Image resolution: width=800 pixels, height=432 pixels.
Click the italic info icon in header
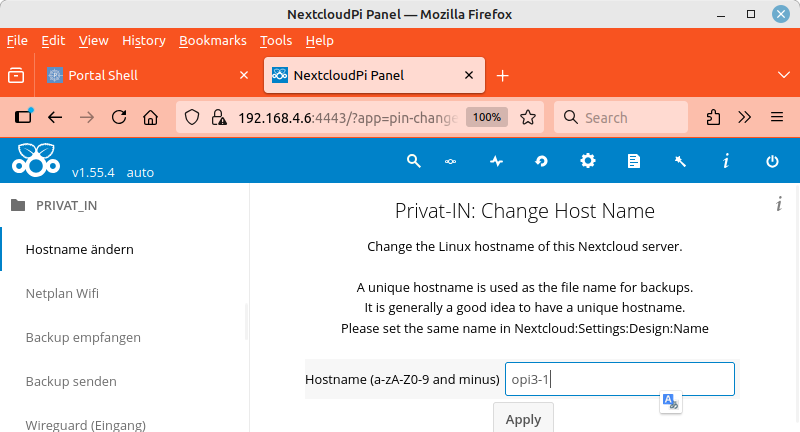[x=726, y=160]
